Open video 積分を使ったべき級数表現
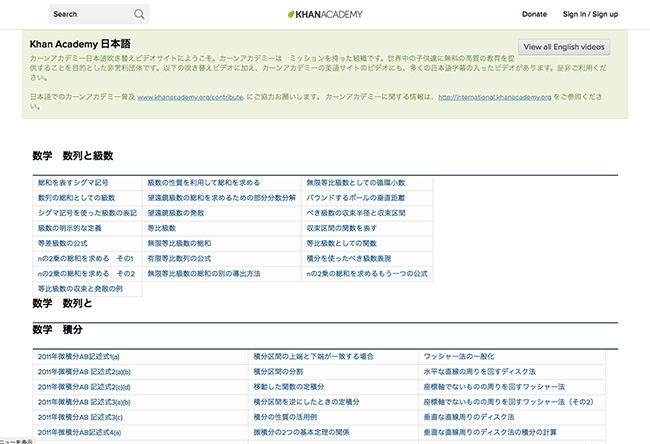Screen dimensions: 650x444 click(349, 258)
